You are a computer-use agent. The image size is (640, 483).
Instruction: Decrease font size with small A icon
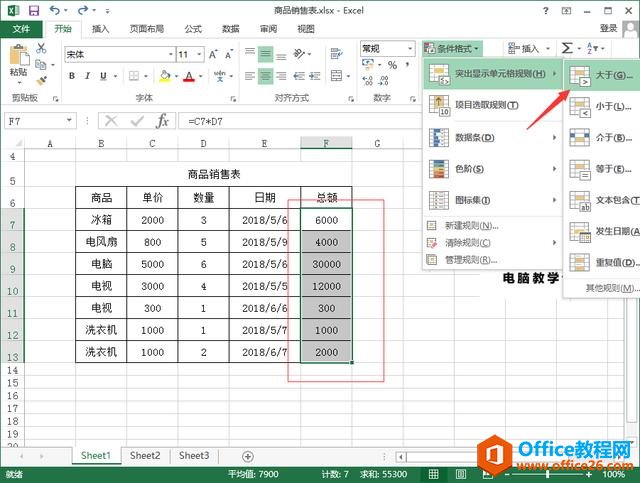click(x=229, y=54)
